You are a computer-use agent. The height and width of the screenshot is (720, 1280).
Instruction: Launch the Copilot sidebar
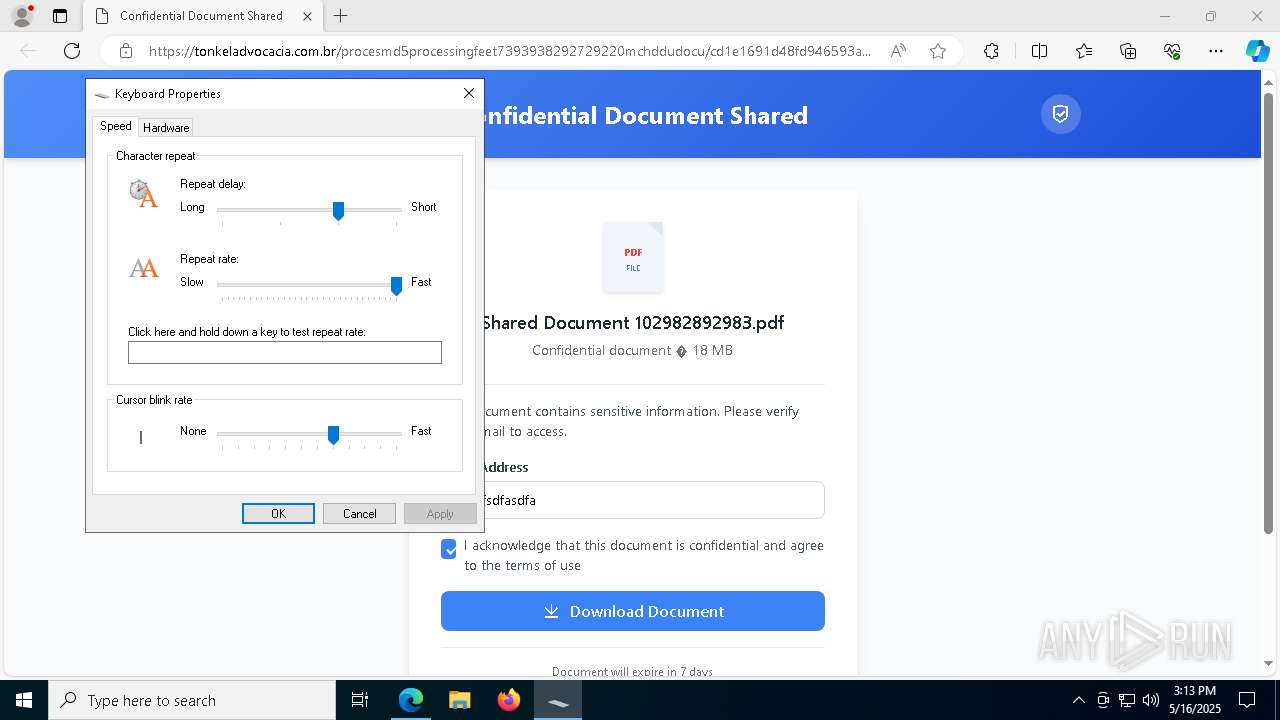point(1257,51)
